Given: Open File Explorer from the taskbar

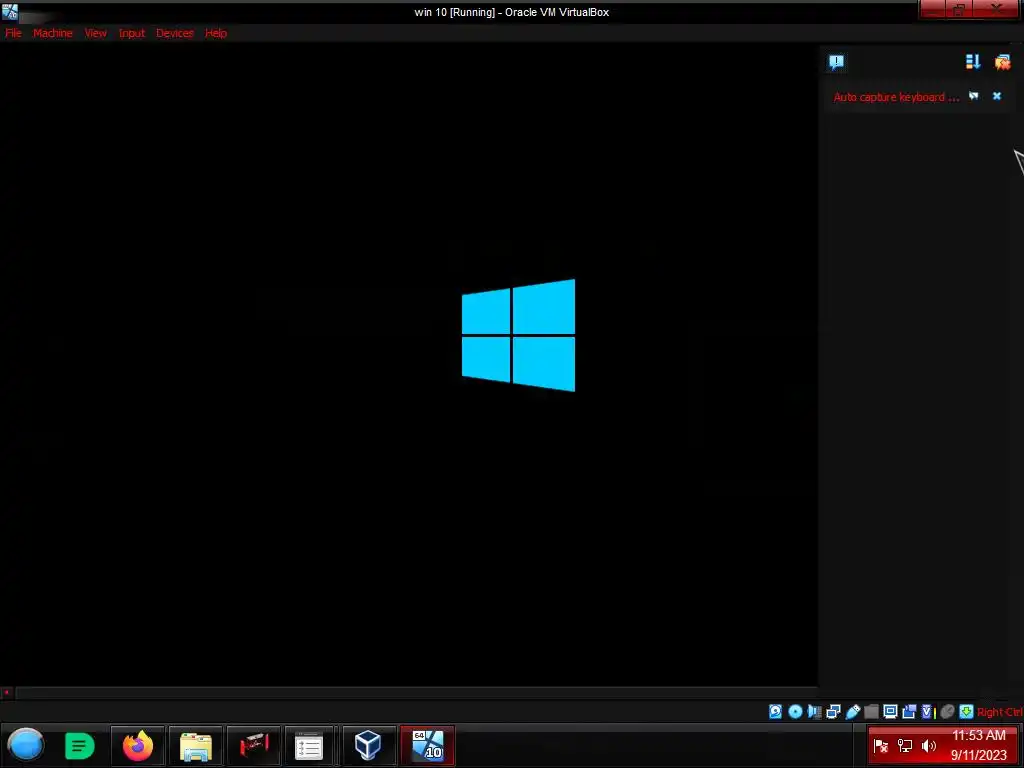Looking at the screenshot, I should click(196, 746).
